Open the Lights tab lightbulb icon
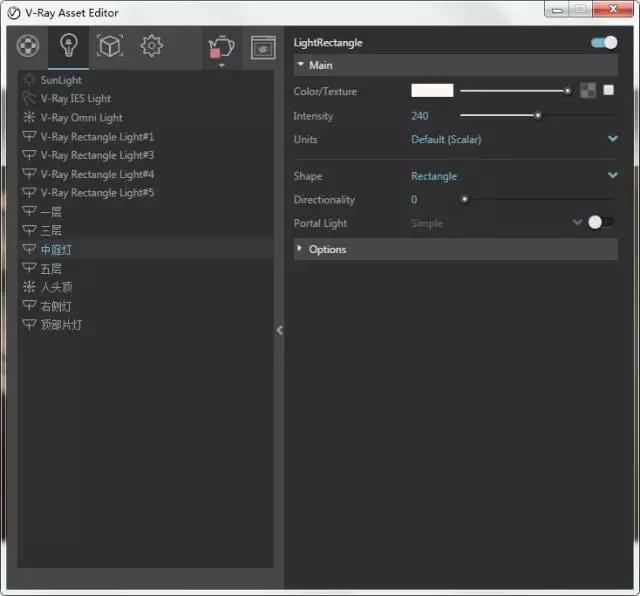Image resolution: width=640 pixels, height=596 pixels. pos(69,45)
